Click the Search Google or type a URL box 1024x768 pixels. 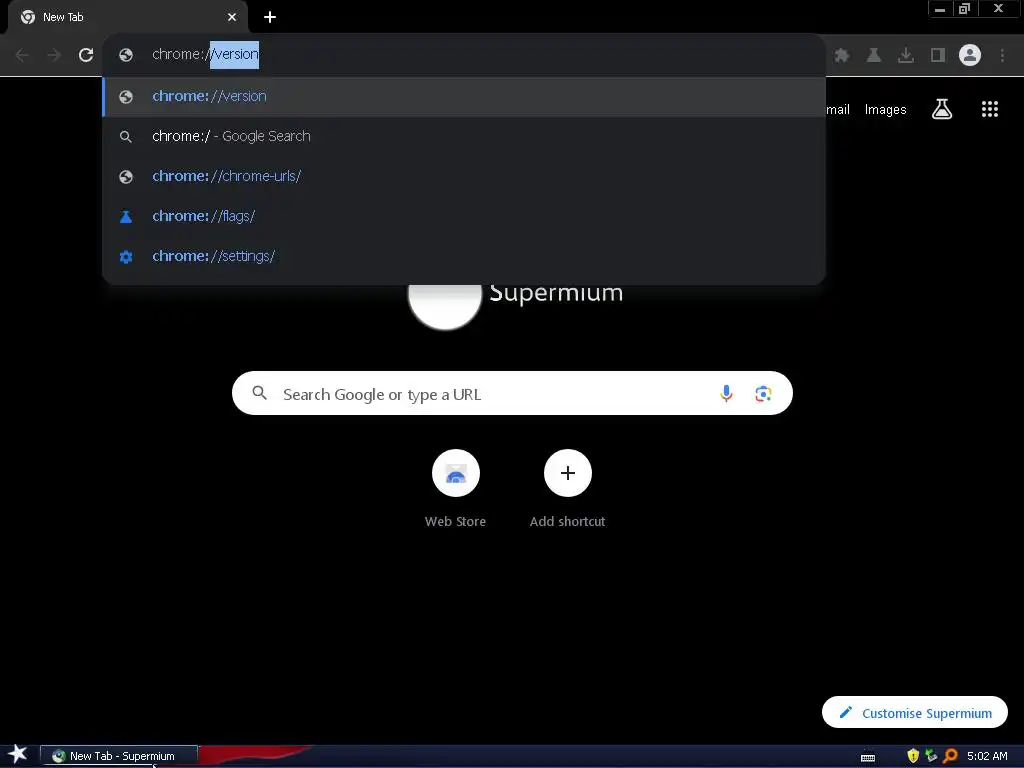pos(512,393)
